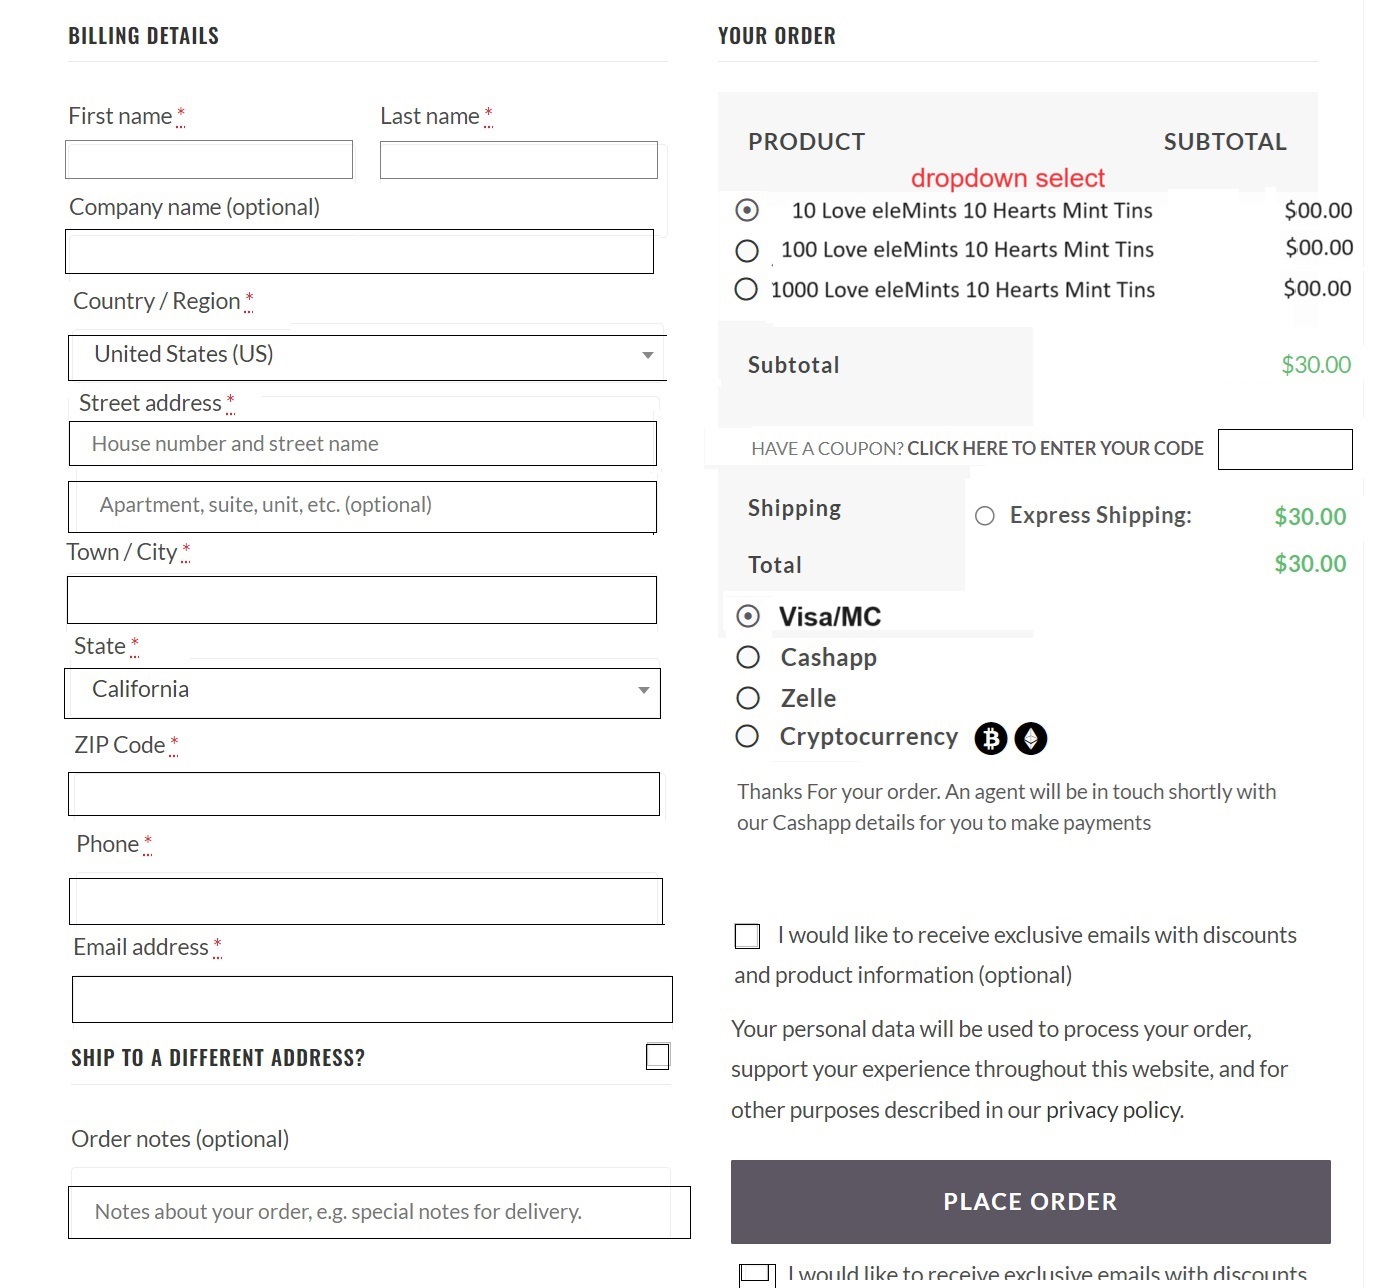Choose Zelle as payment method

pyautogui.click(x=748, y=698)
